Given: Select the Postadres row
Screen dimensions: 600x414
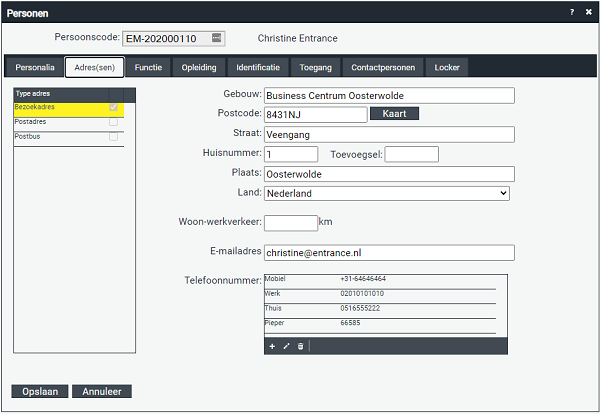Looking at the screenshot, I should [69, 124].
